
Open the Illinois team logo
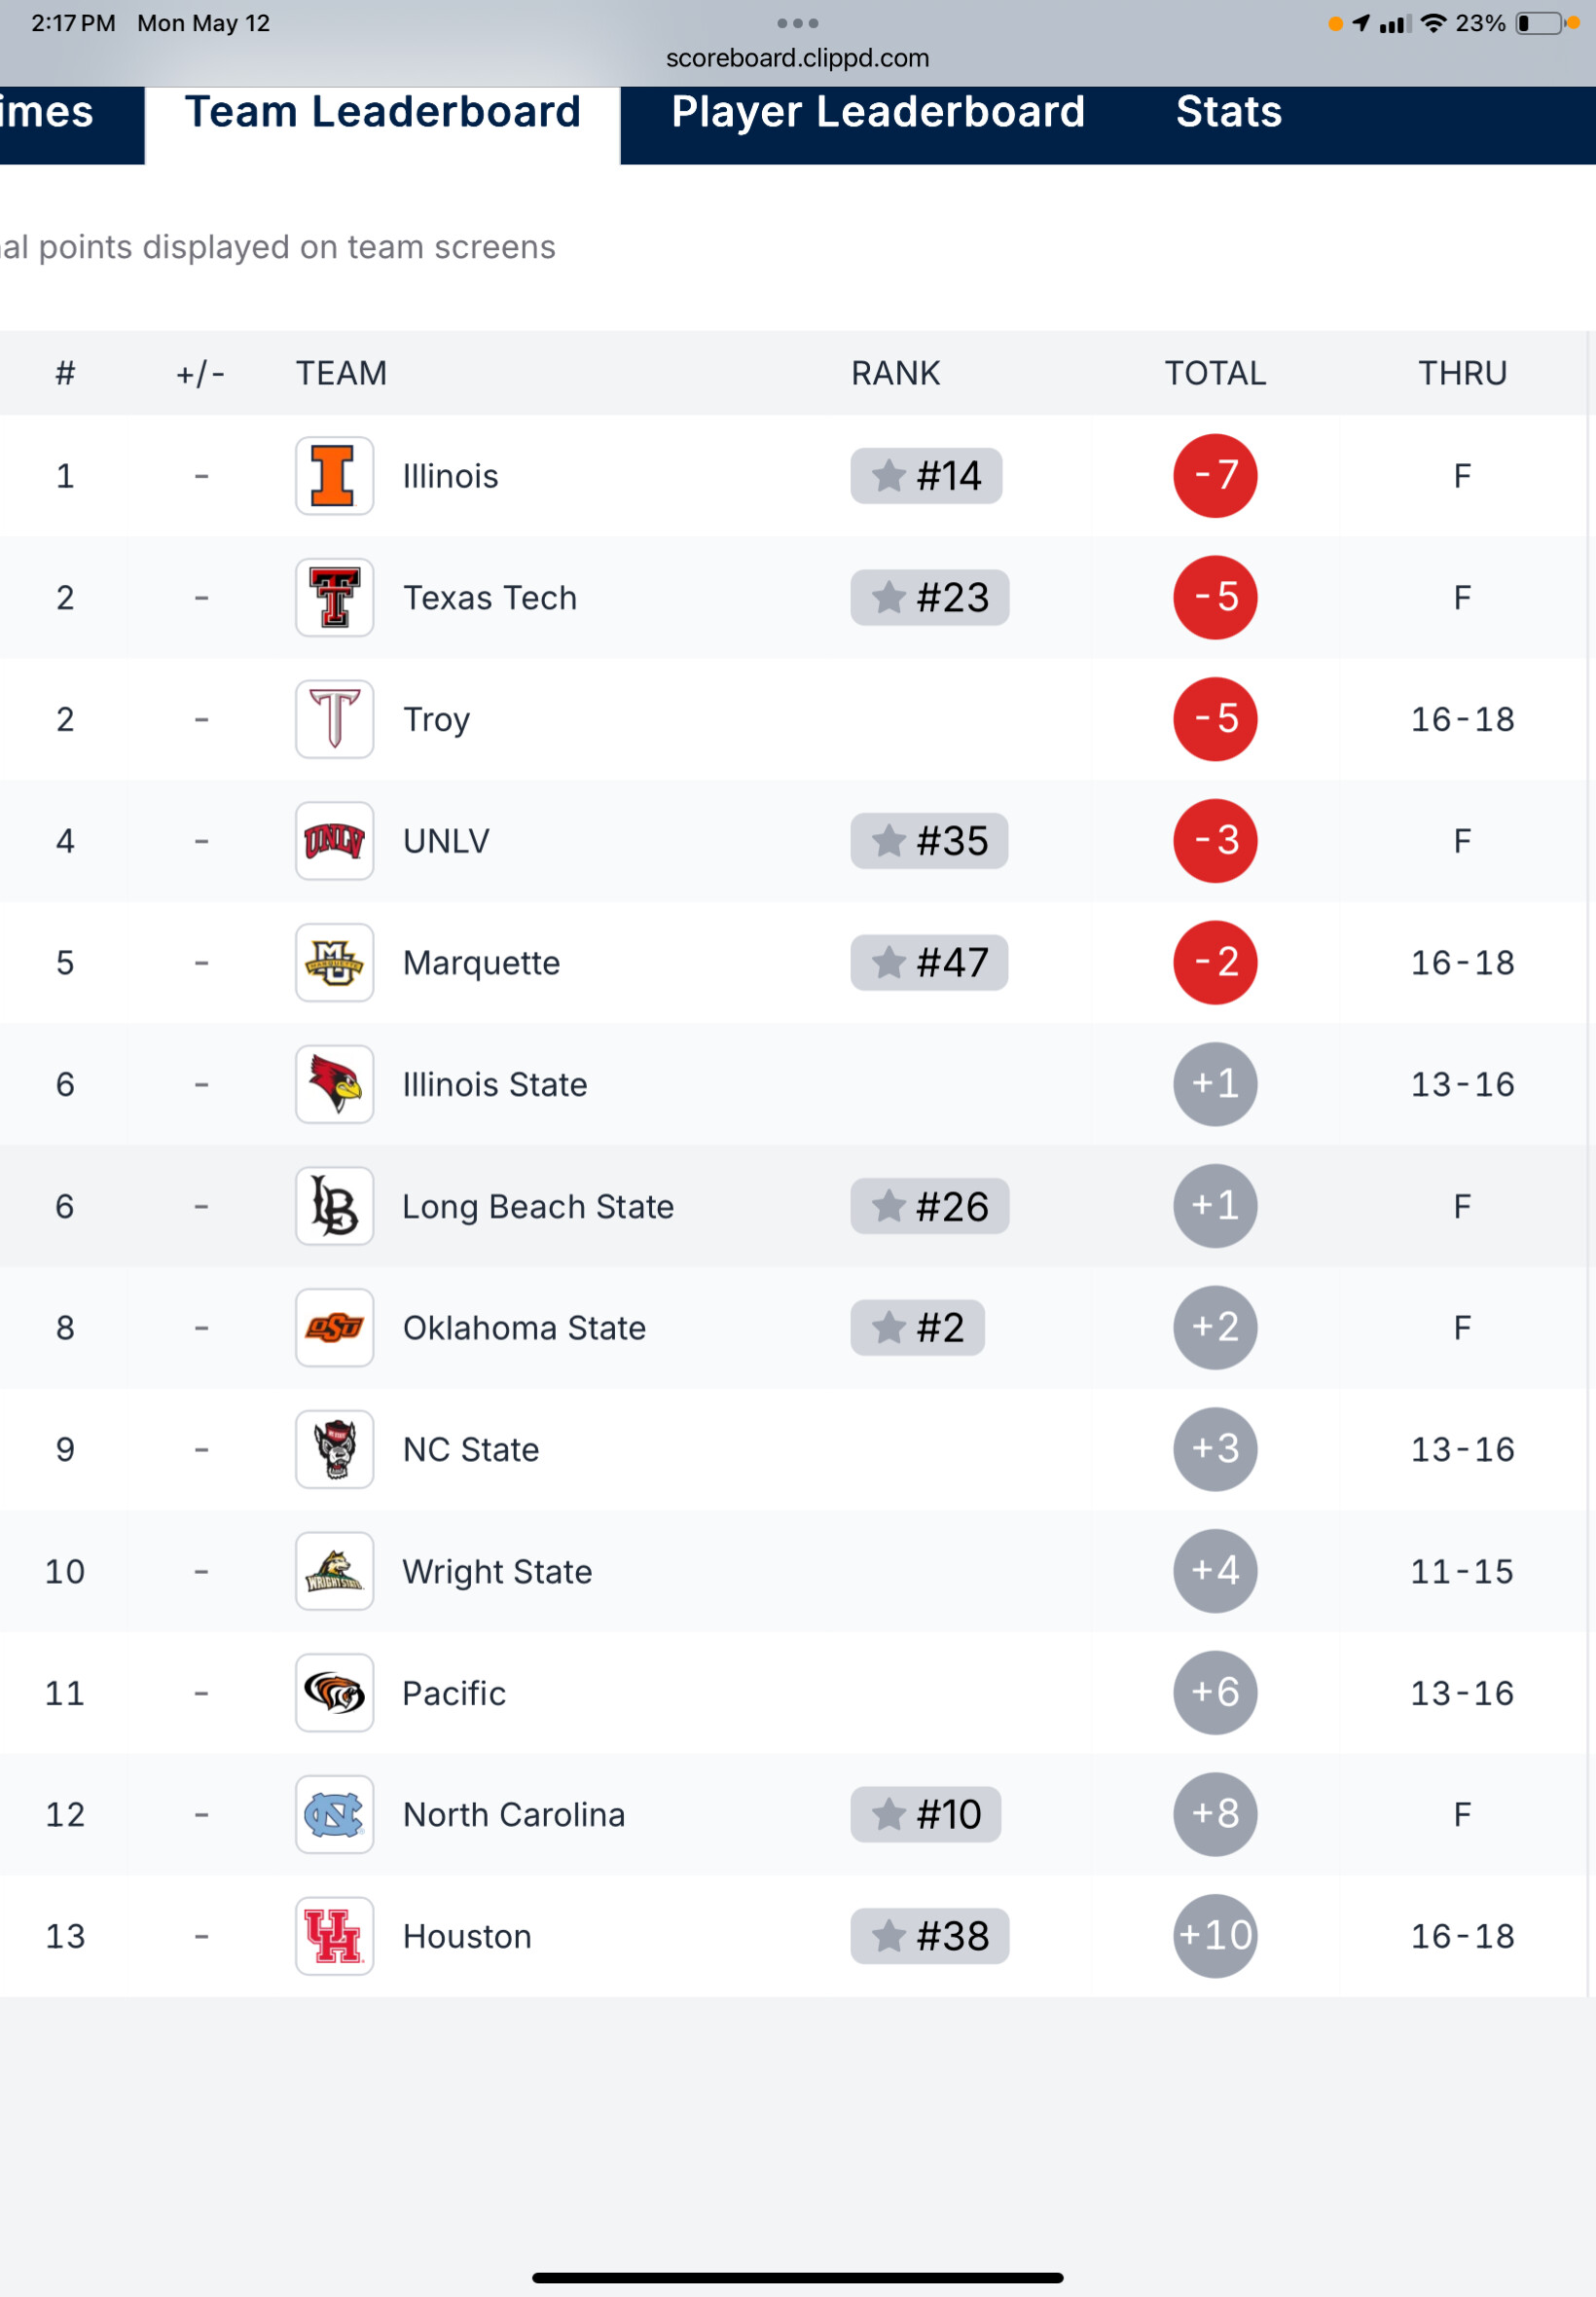point(334,476)
